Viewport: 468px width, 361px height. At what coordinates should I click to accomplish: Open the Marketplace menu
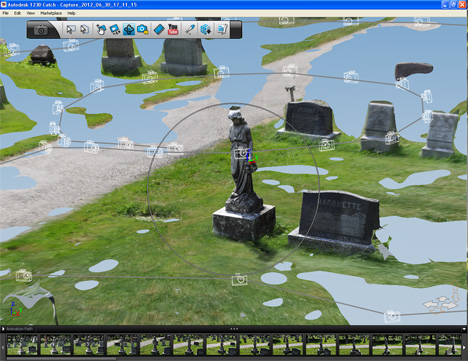(51, 13)
